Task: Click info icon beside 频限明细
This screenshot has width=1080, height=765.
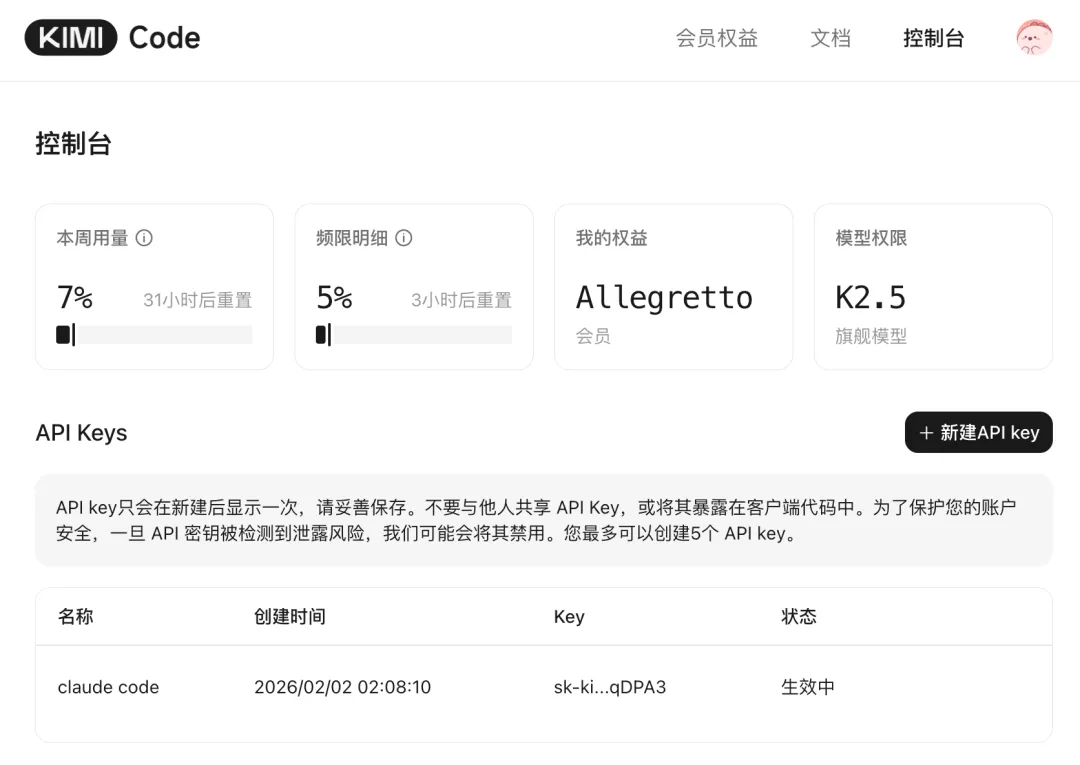Action: tap(404, 238)
